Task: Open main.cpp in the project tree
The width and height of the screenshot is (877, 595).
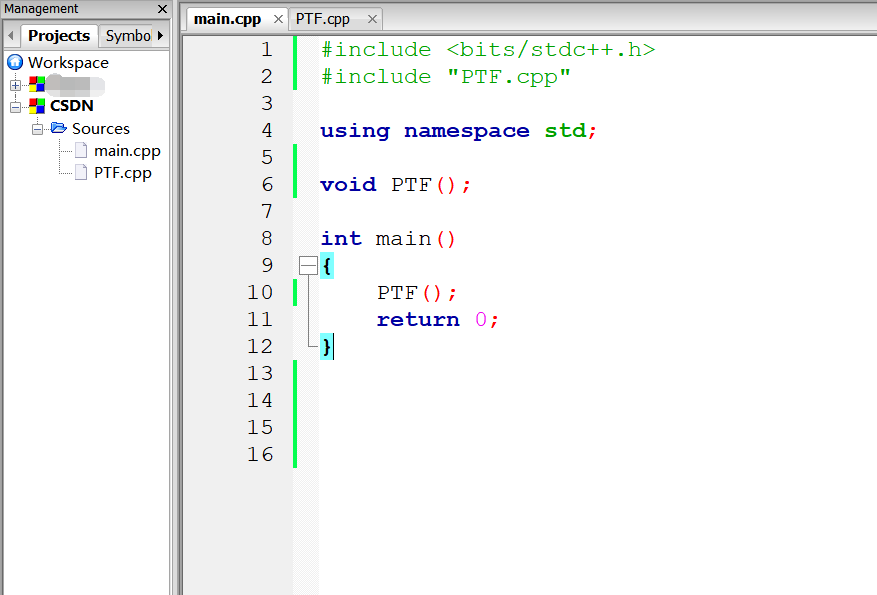Action: (127, 151)
